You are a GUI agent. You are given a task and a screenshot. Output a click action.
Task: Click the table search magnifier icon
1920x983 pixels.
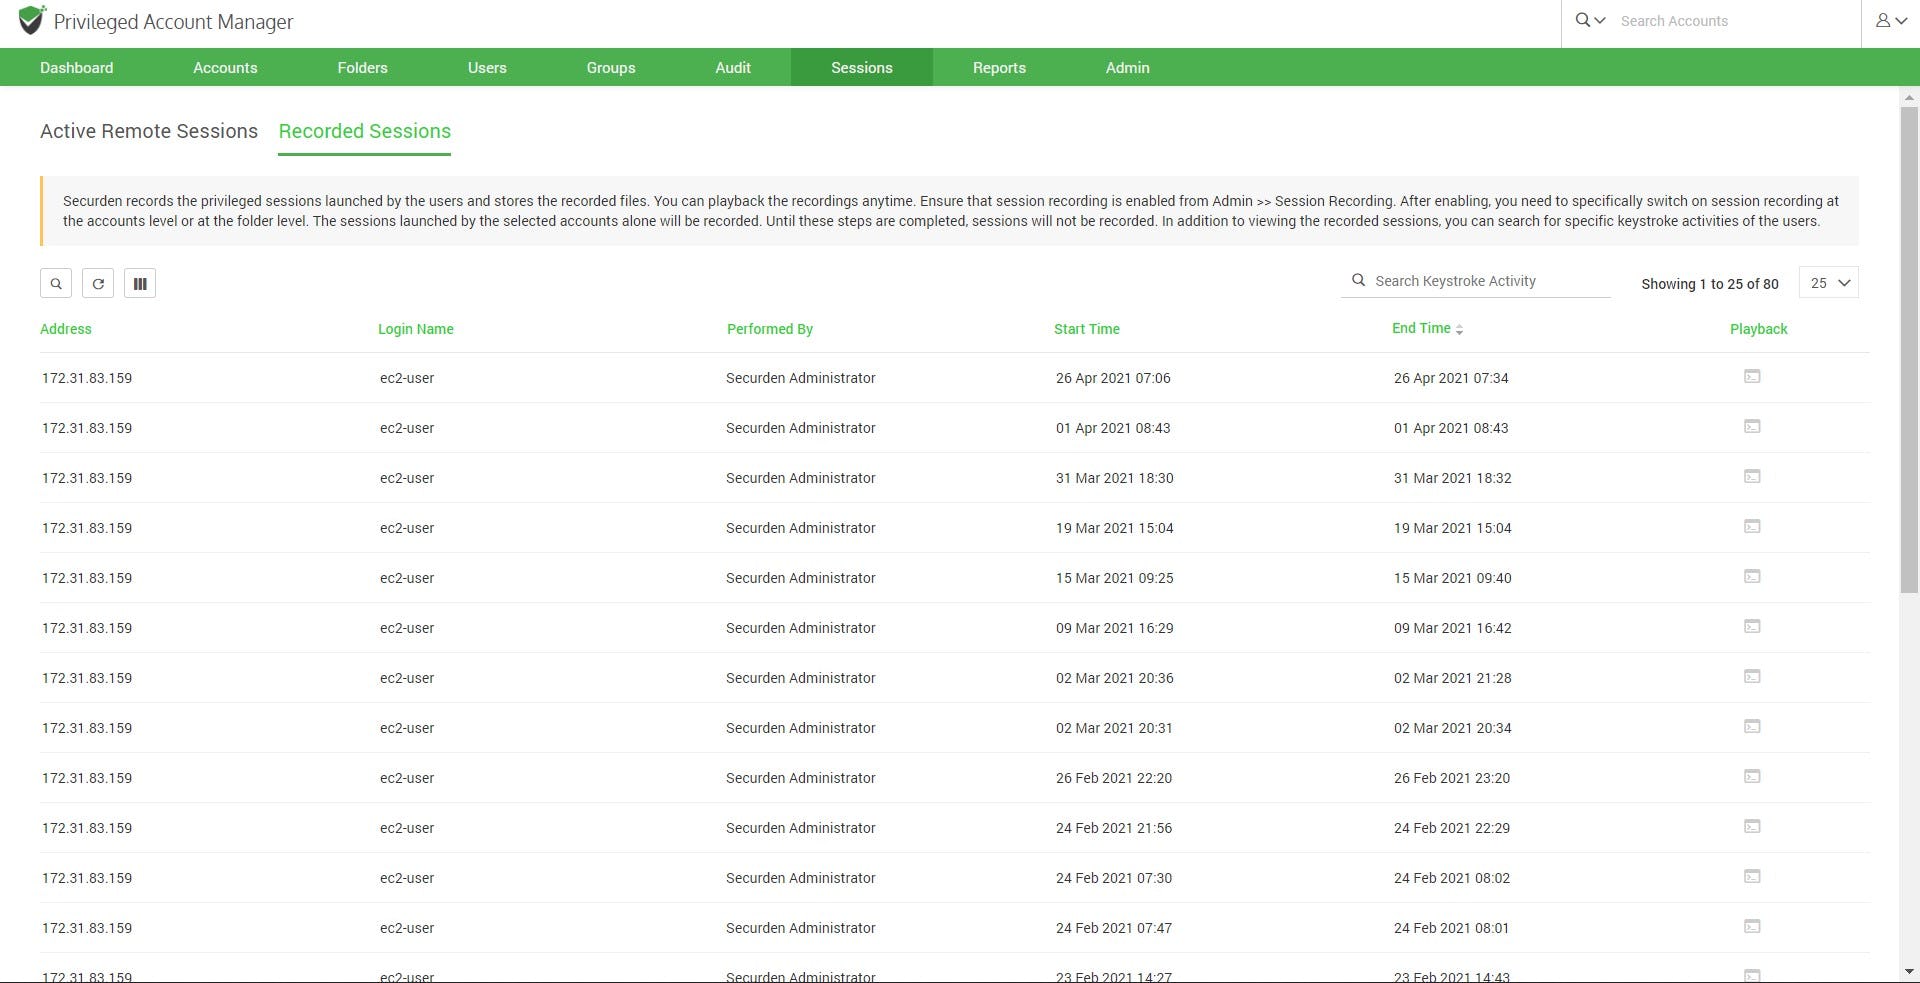(x=56, y=283)
